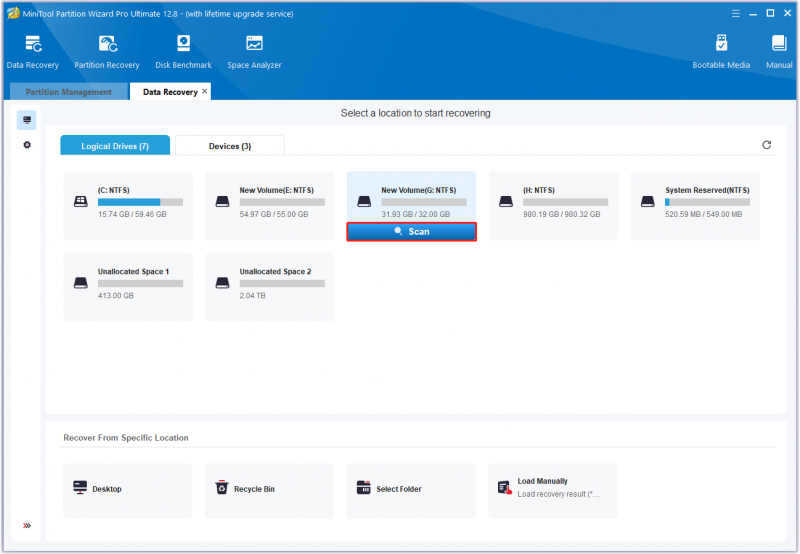800x554 pixels.
Task: Click the "413.00 GB" size text
Action: (116, 295)
